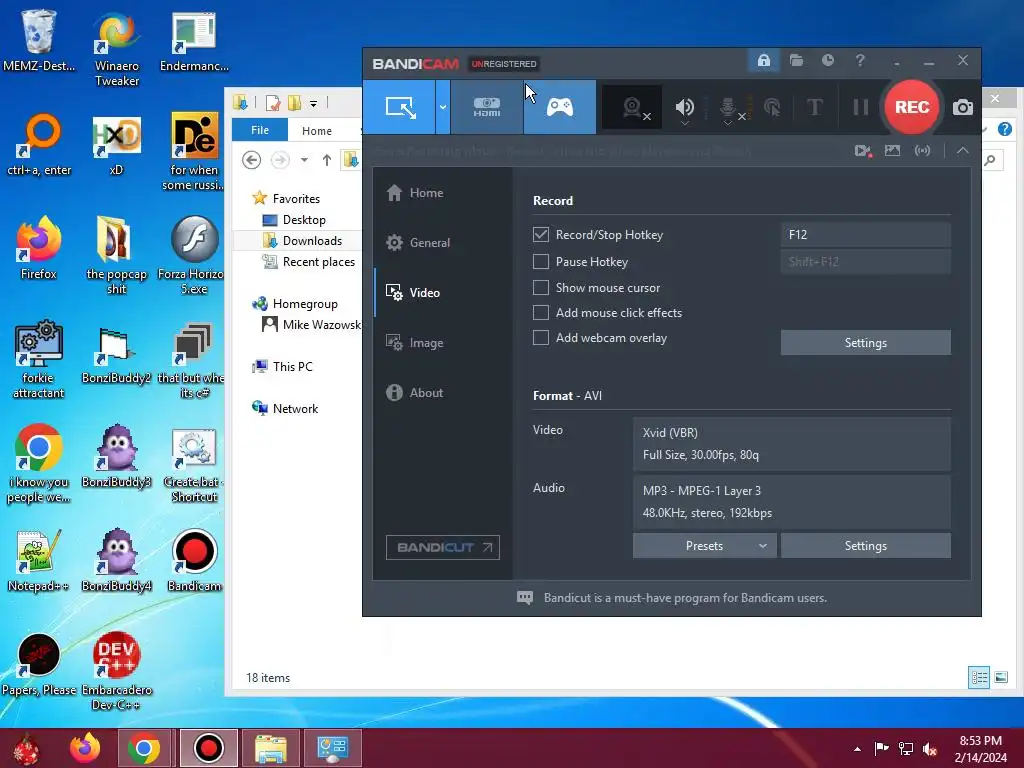Click the muted volume tray icon
1024x768 pixels.
point(930,749)
